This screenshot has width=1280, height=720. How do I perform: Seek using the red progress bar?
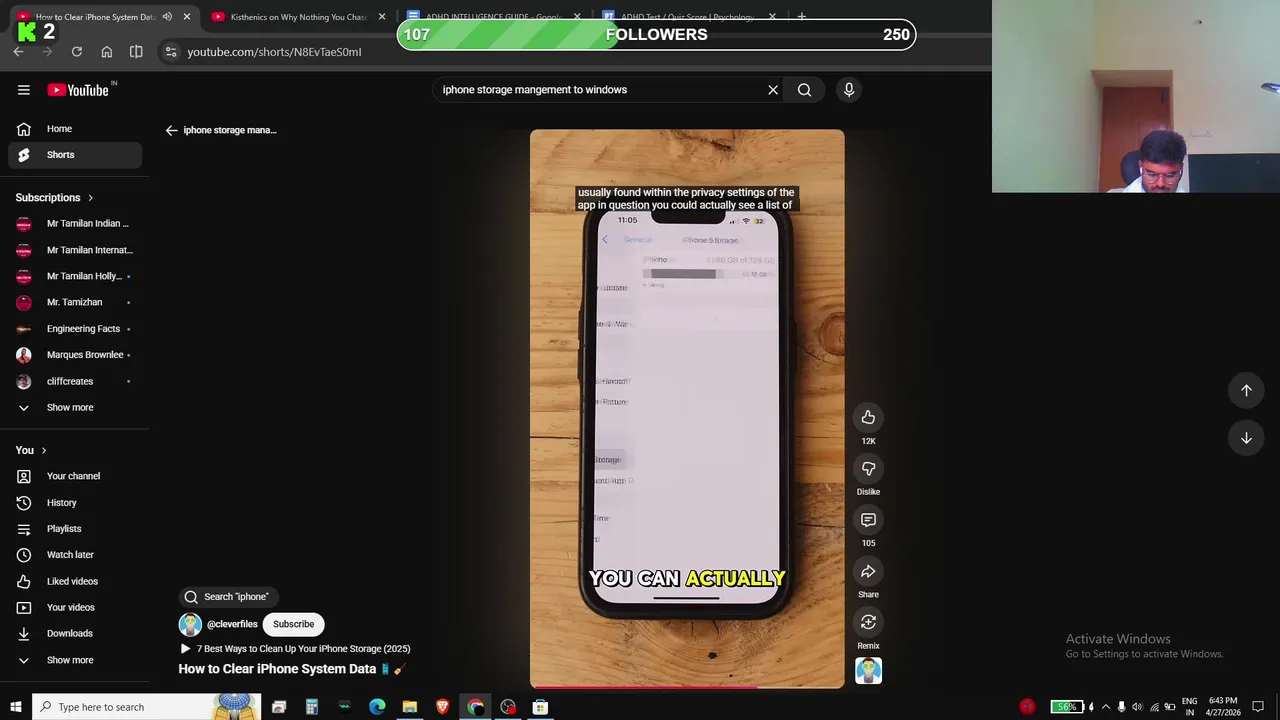pyautogui.click(x=687, y=686)
